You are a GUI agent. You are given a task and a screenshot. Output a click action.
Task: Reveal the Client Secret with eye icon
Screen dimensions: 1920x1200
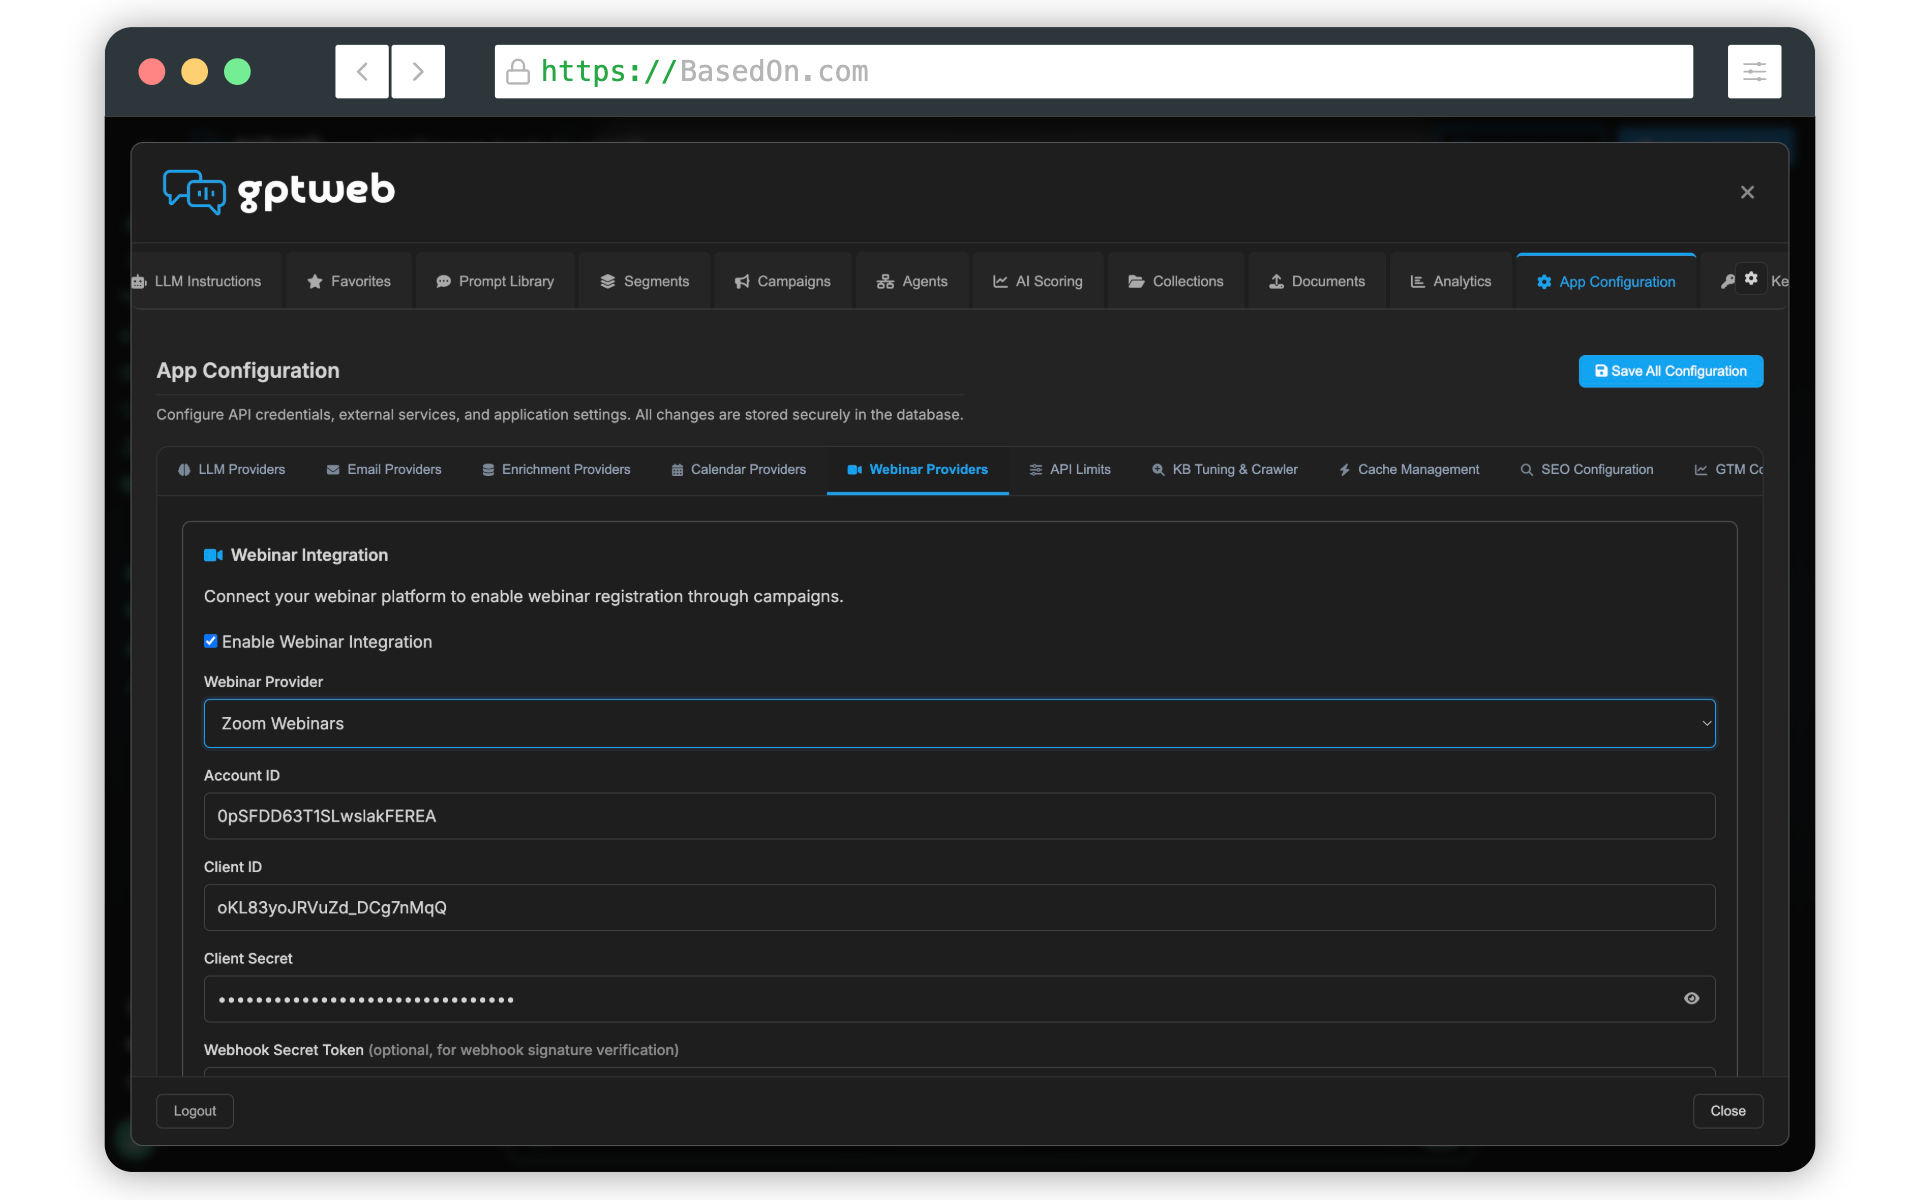tap(1691, 999)
